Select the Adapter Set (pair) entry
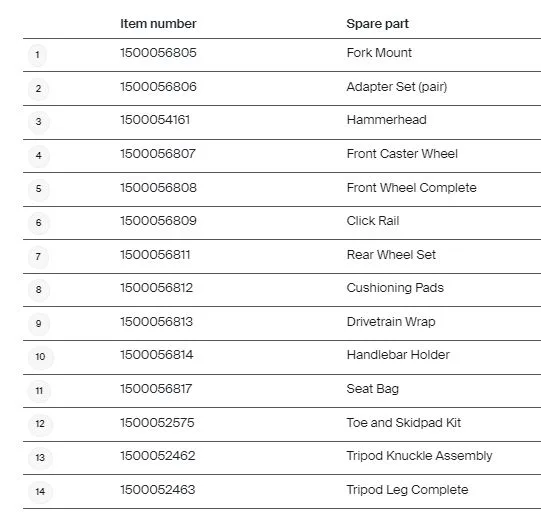The image size is (541, 526). click(397, 87)
